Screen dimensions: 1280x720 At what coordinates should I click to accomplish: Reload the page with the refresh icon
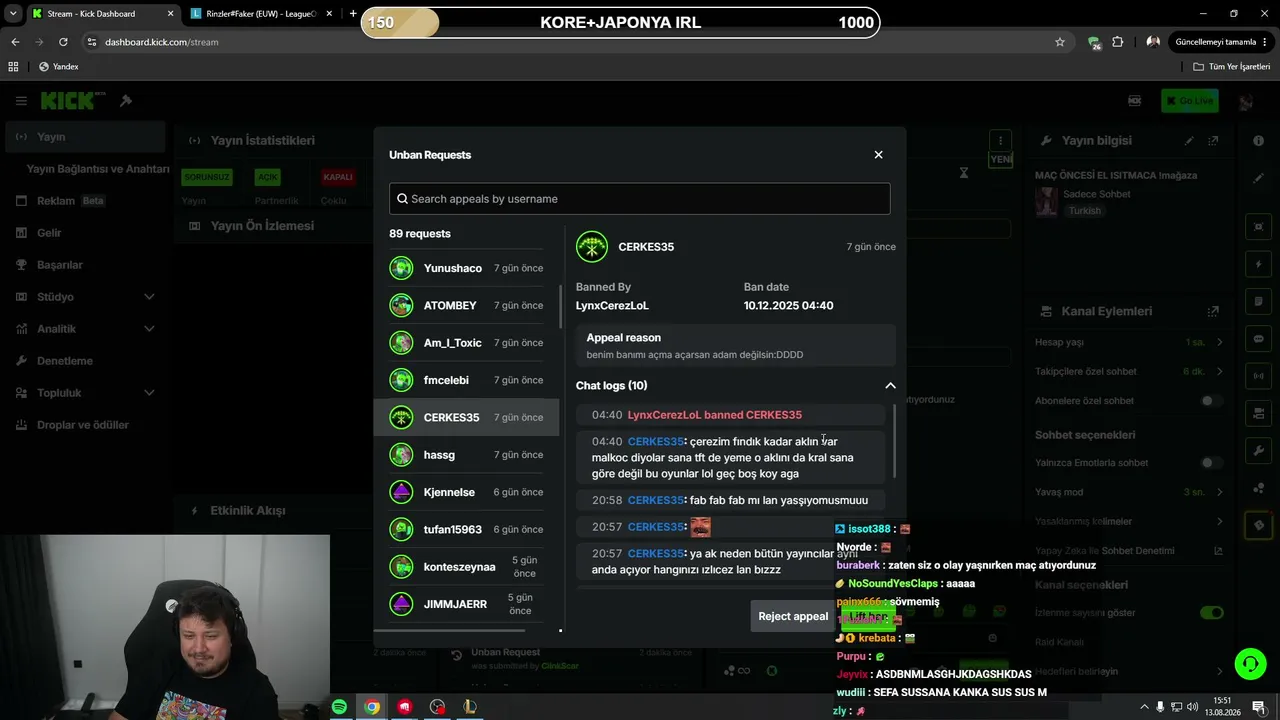(x=63, y=42)
